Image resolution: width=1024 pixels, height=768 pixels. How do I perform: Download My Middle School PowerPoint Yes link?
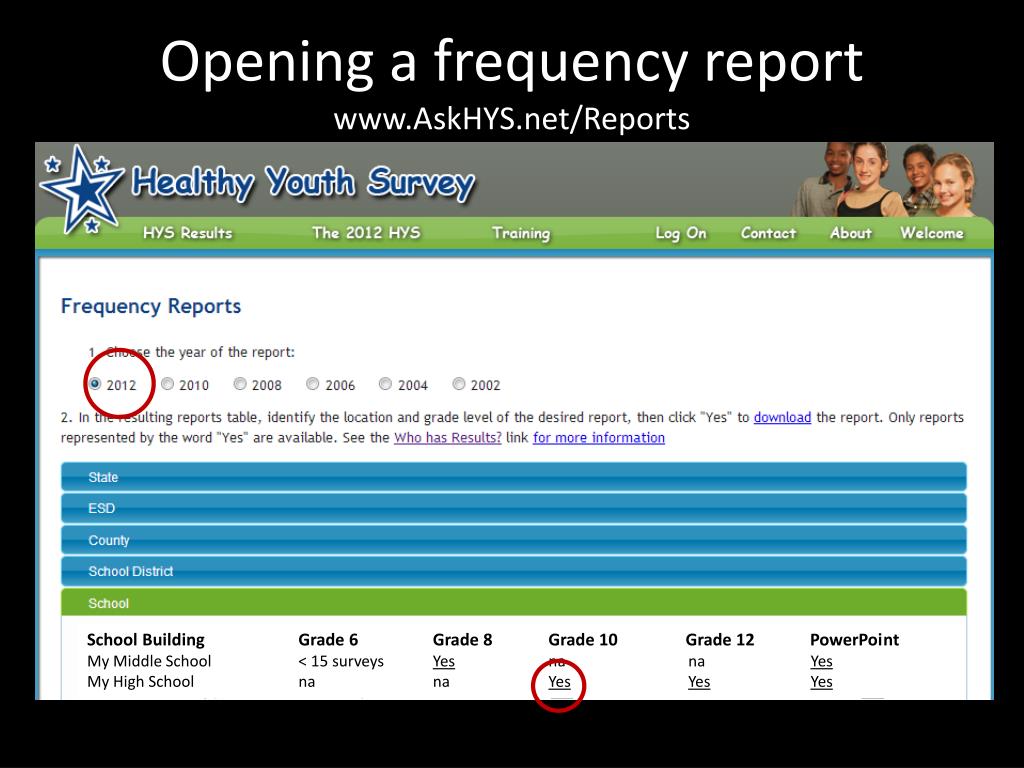click(x=822, y=662)
